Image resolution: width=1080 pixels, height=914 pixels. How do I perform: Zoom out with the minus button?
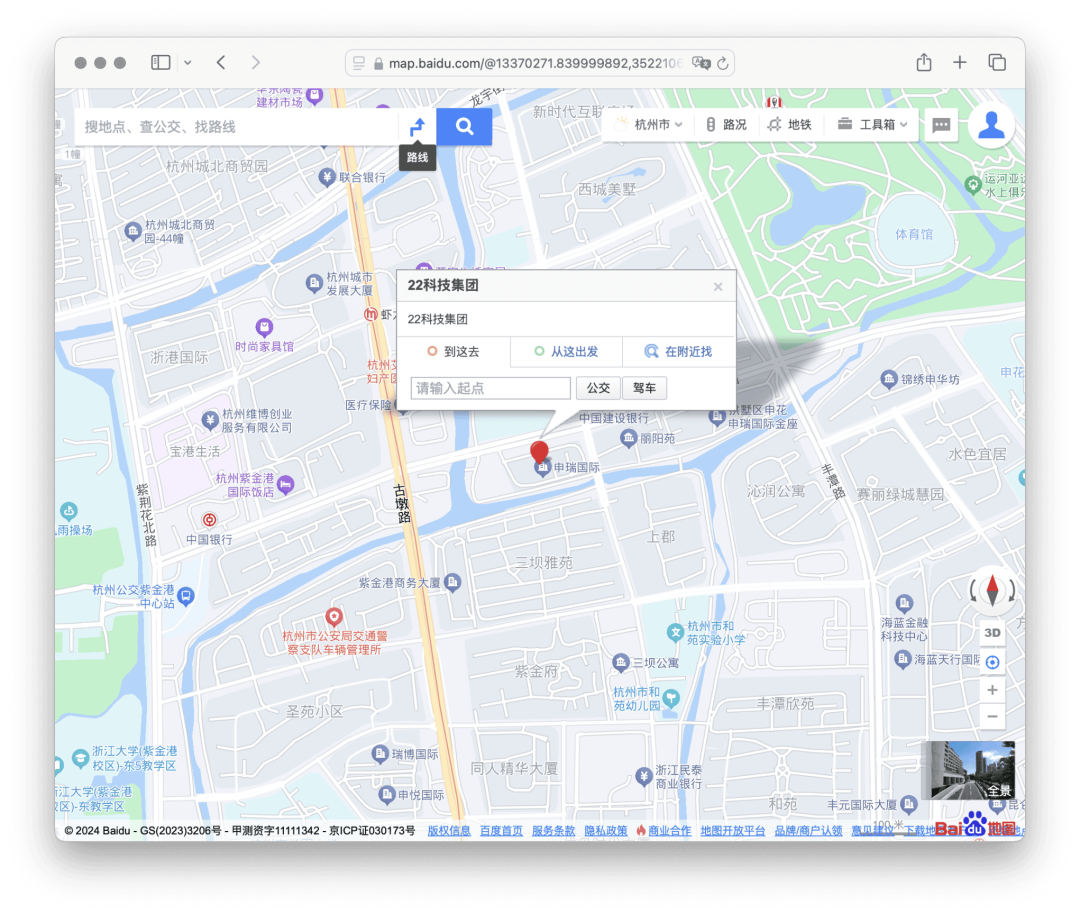pyautogui.click(x=992, y=716)
